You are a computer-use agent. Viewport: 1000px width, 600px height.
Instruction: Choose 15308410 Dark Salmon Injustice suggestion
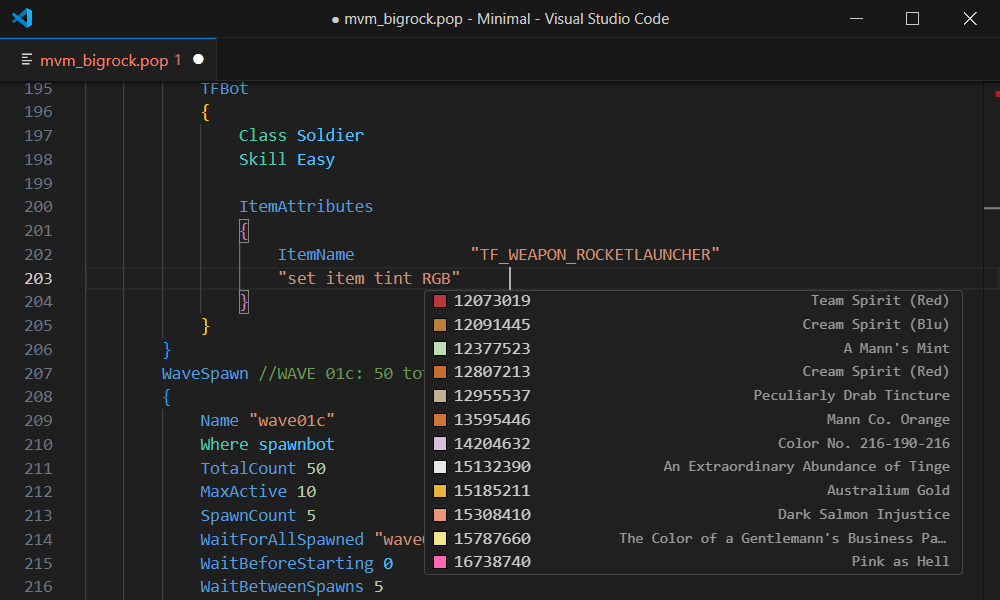(x=693, y=515)
